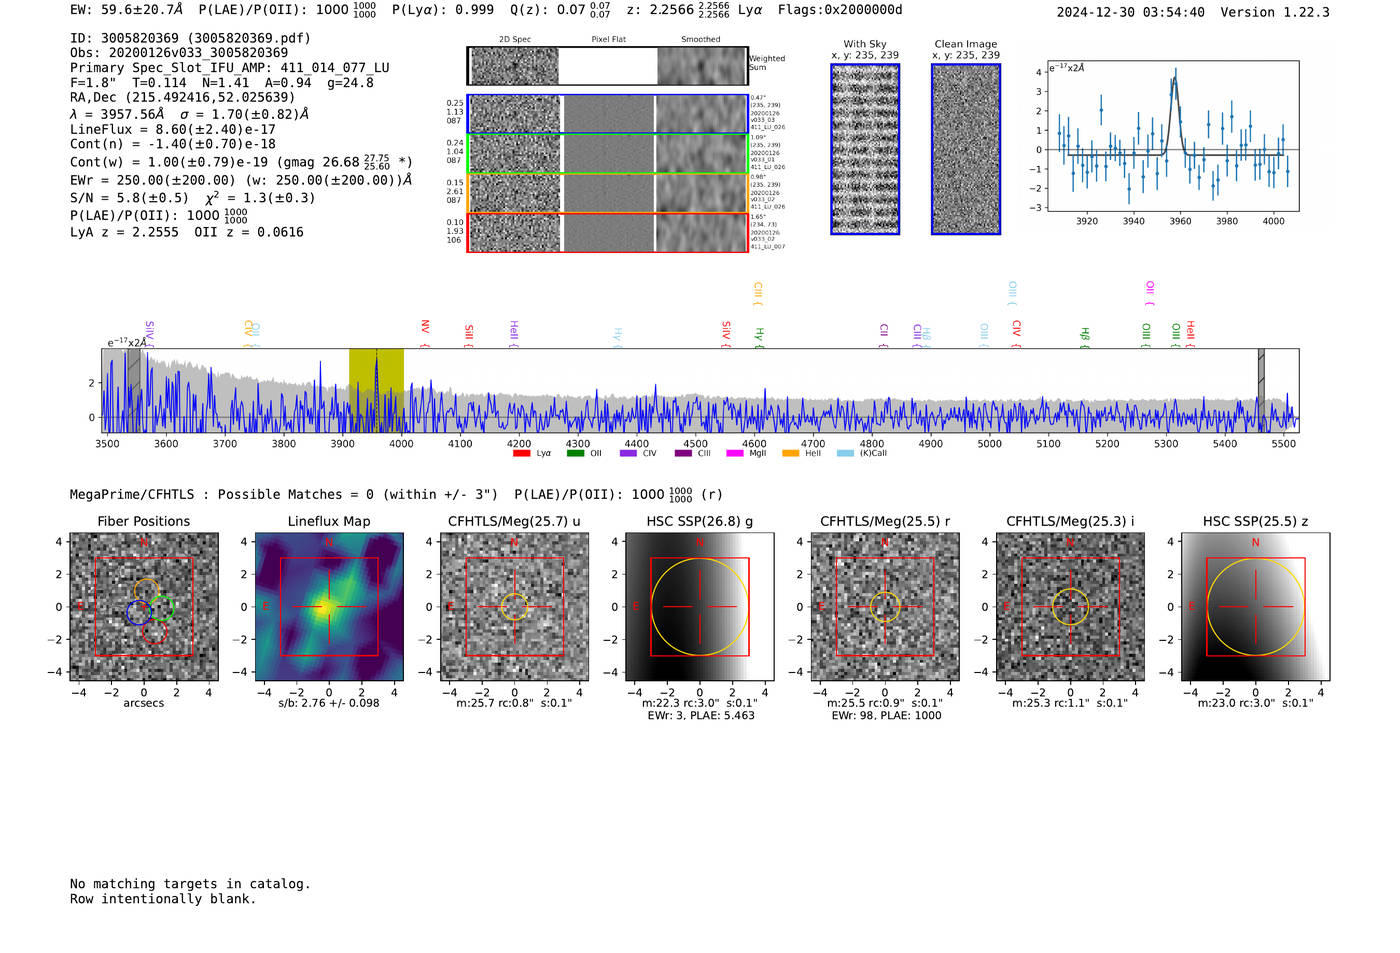Viewport: 1400px width, 953px height.
Task: Click the Weighted Sum 2D Spec cutout
Action: click(515, 66)
